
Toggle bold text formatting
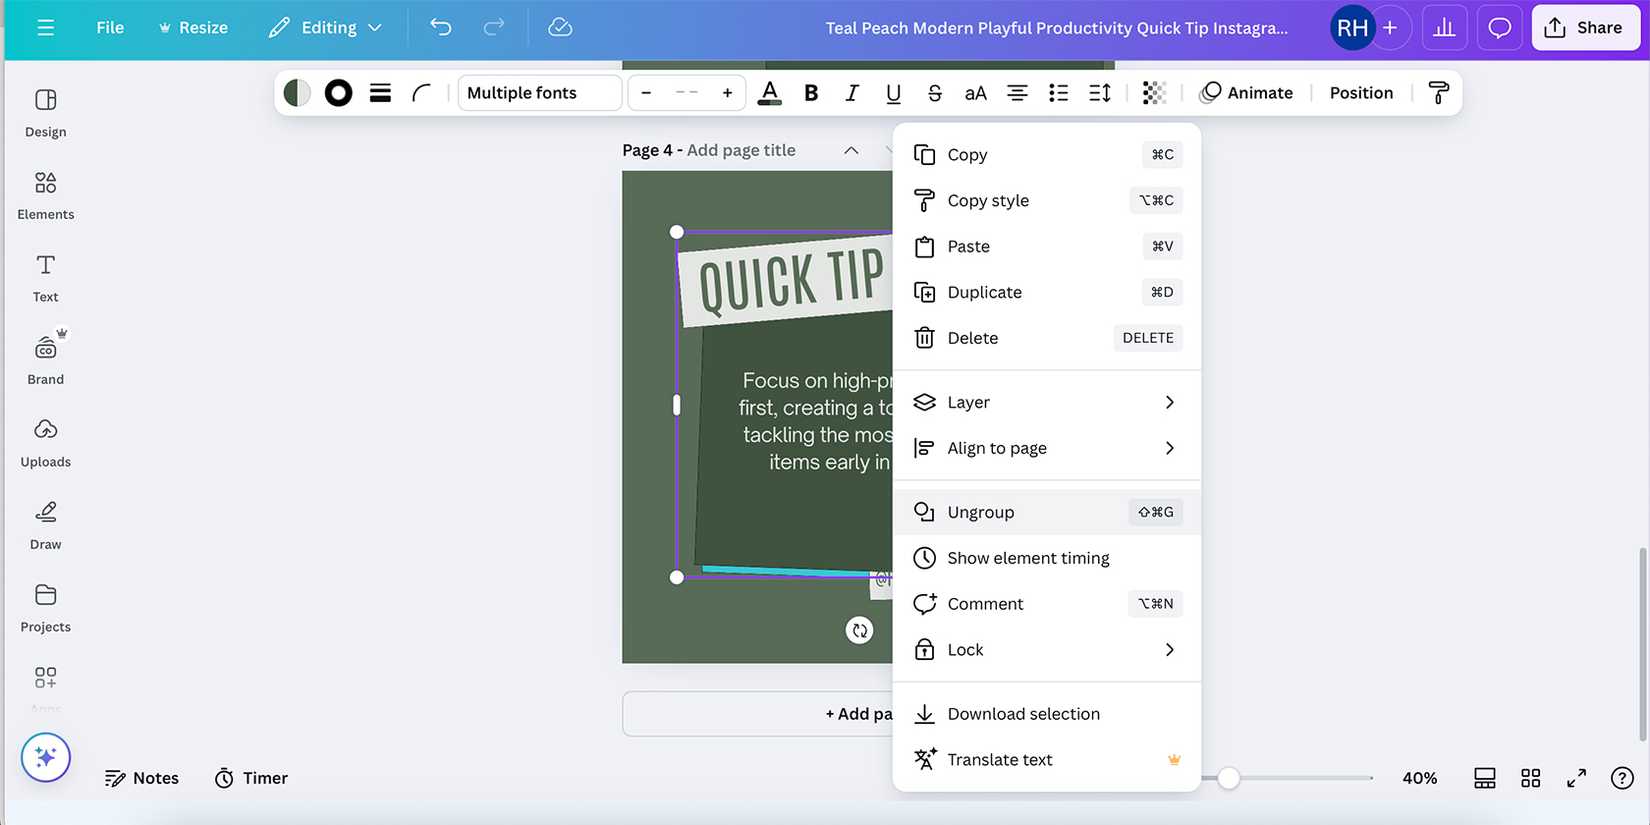811,93
